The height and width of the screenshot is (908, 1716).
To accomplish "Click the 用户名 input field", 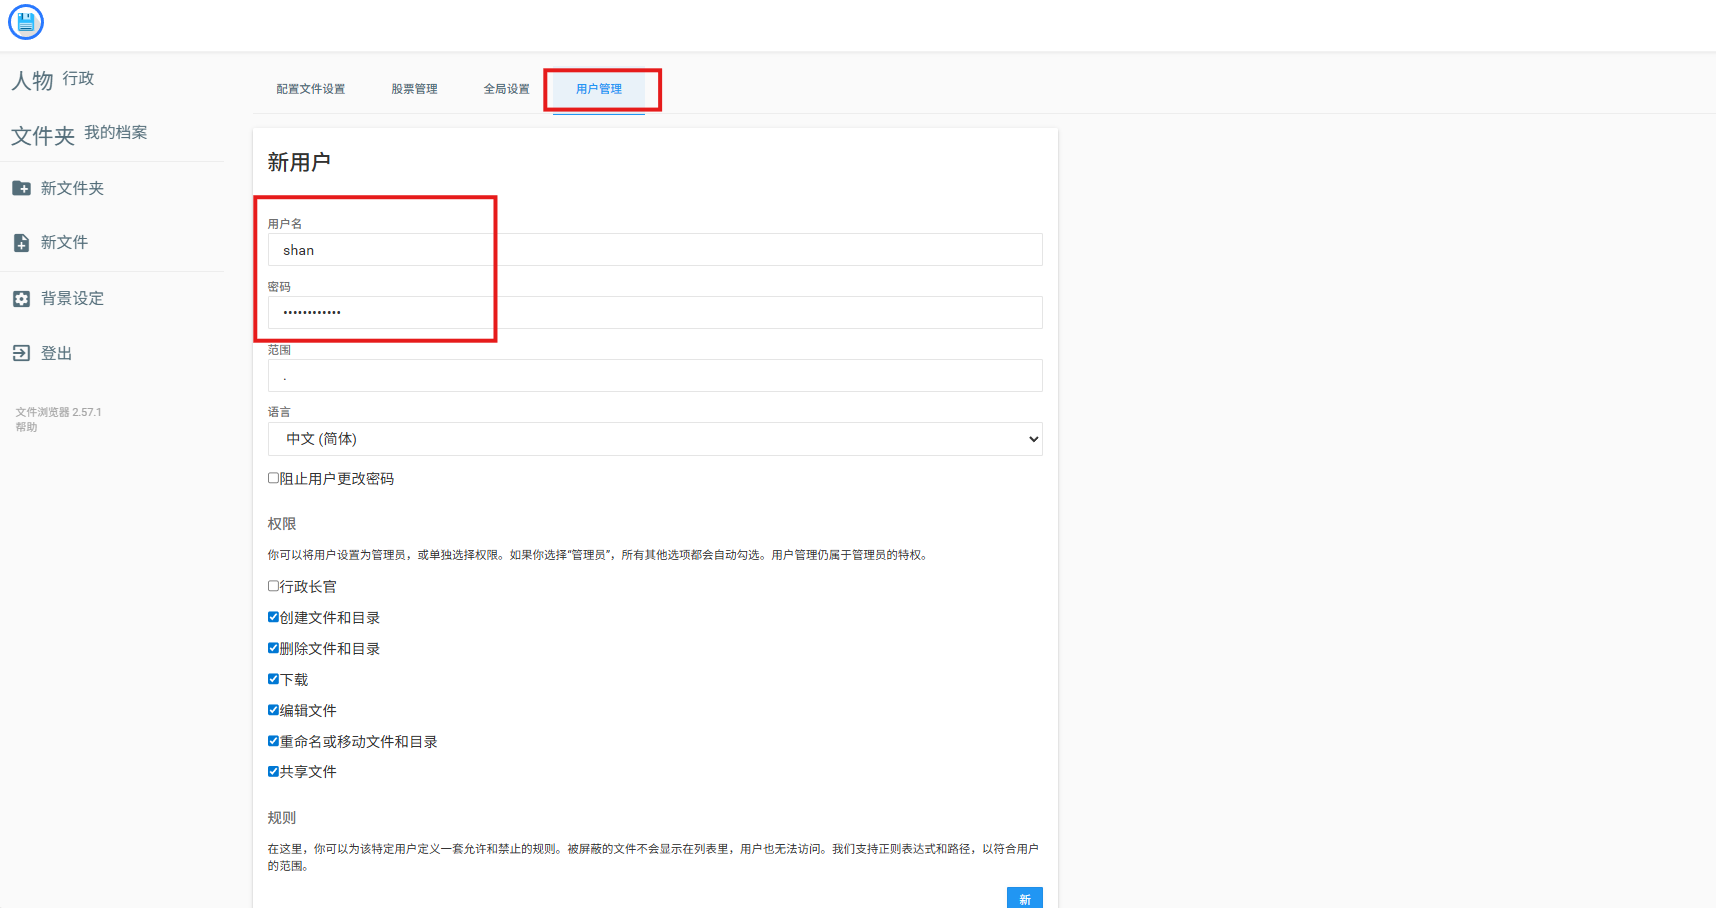I will pyautogui.click(x=654, y=250).
